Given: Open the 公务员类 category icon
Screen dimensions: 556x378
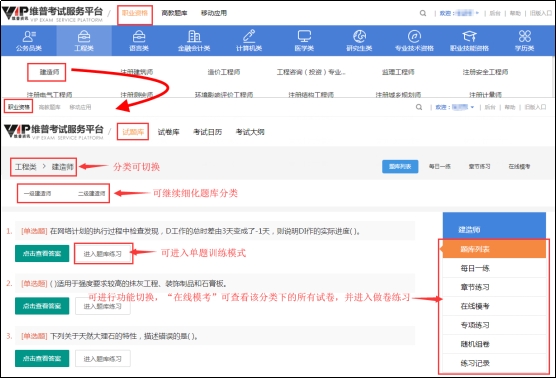Looking at the screenshot, I should 29,36.
